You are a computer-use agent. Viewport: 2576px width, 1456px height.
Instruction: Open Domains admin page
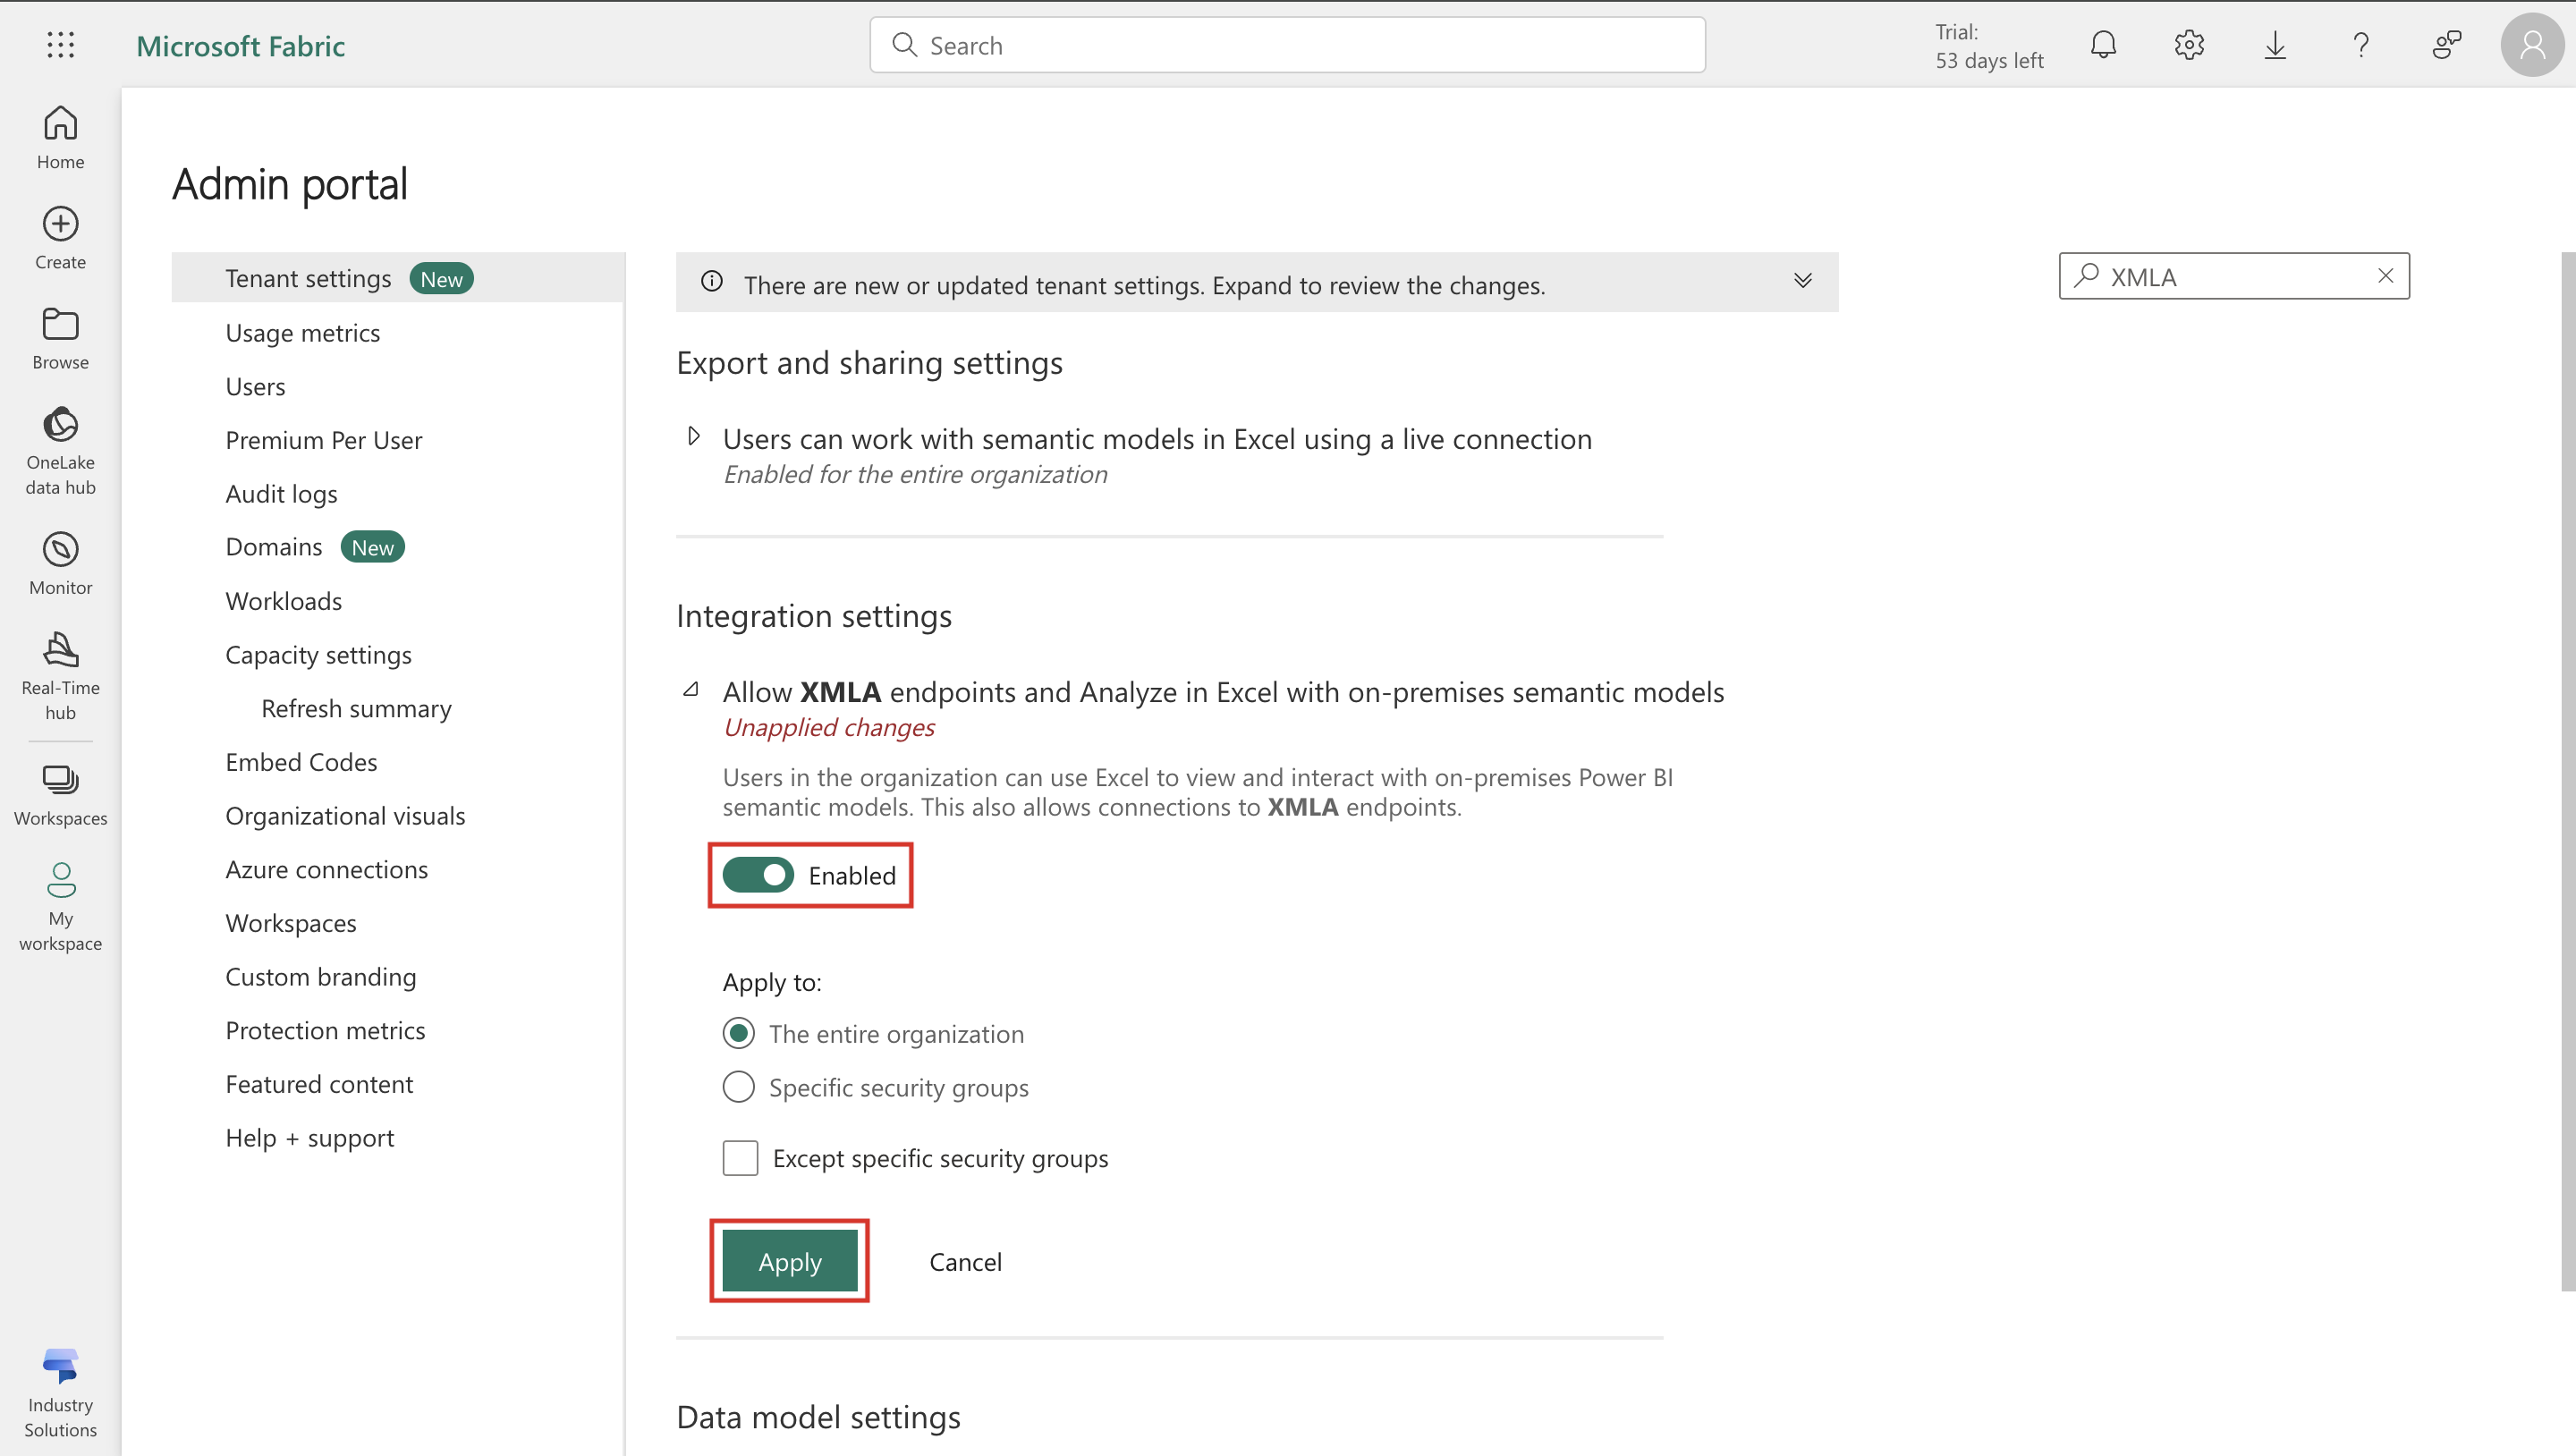click(273, 547)
